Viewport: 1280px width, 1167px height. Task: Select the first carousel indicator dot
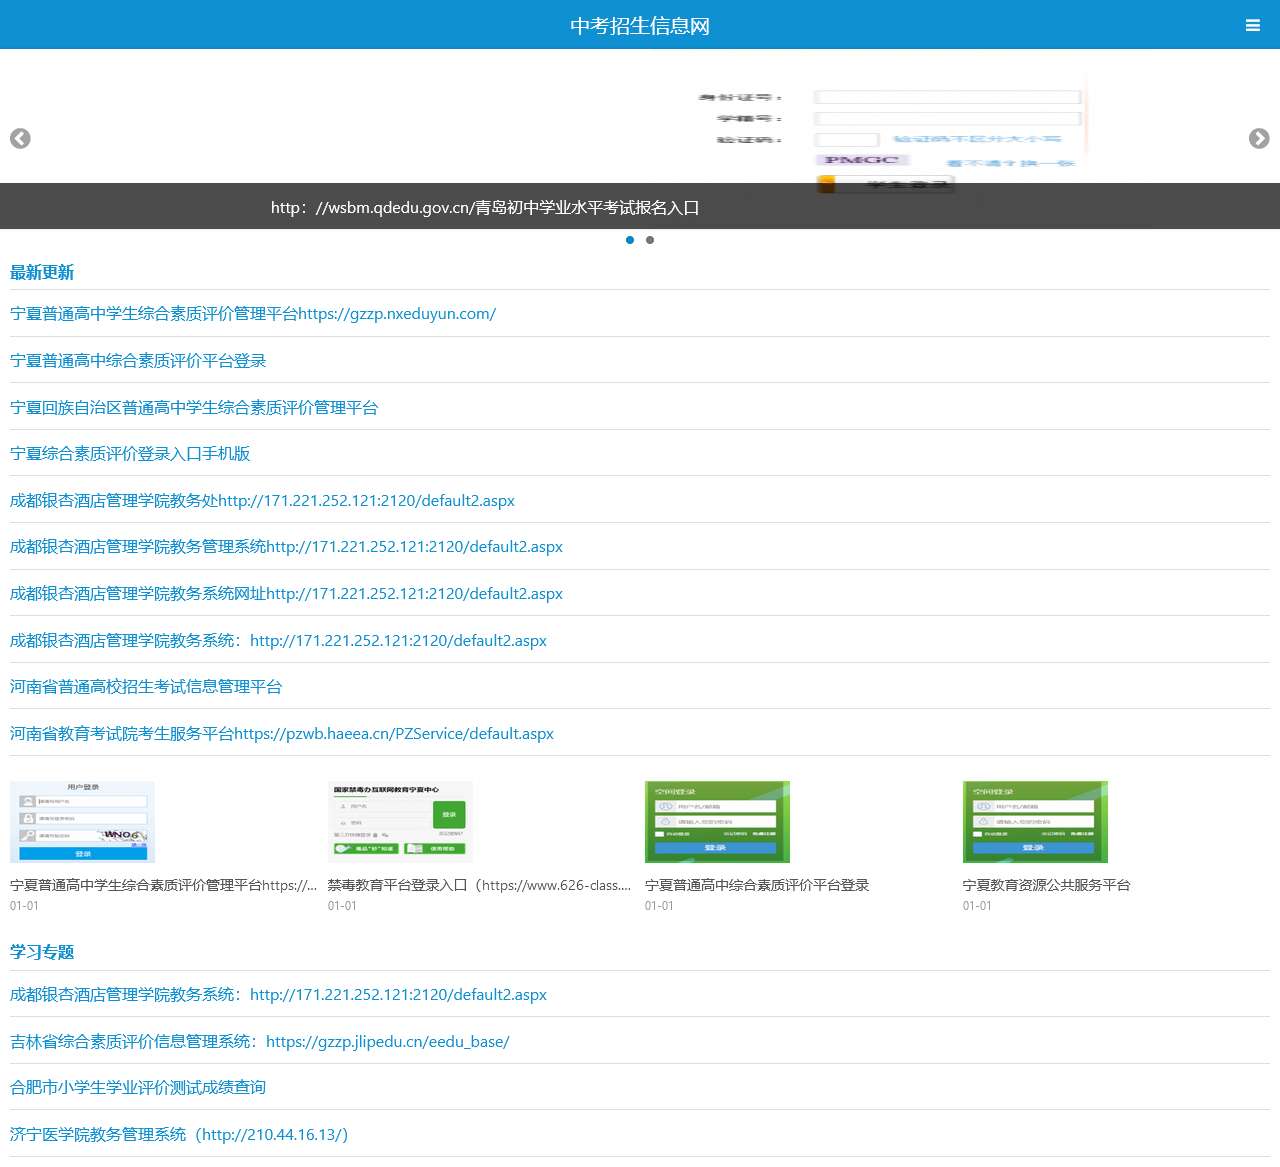coord(630,240)
